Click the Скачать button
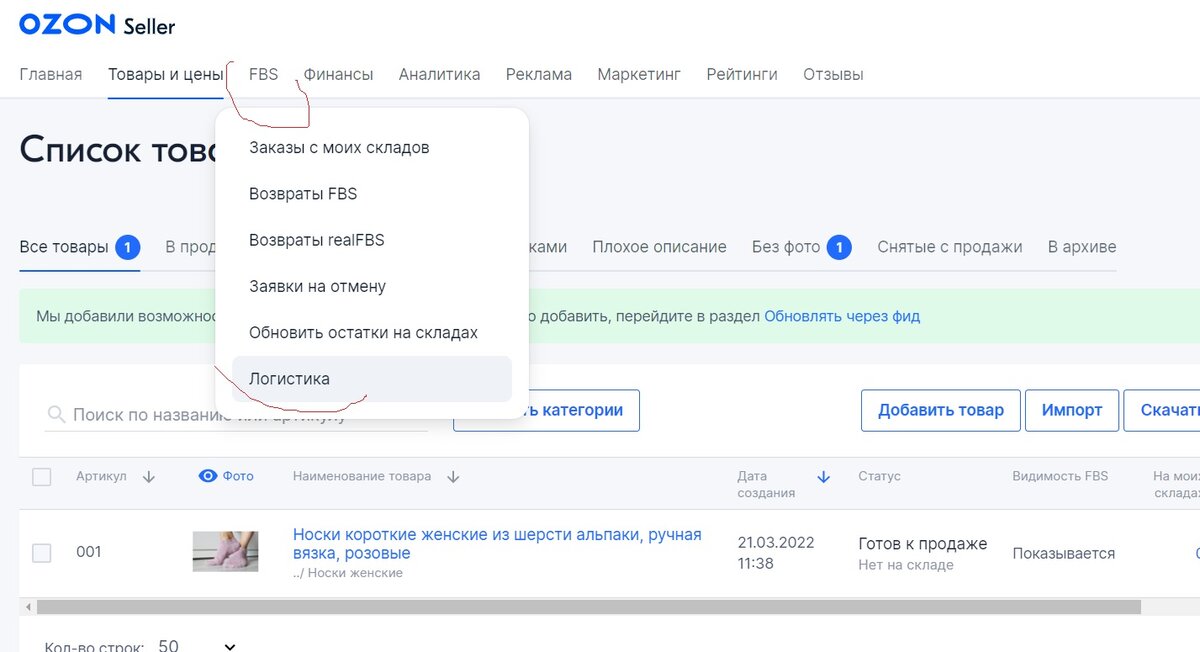Screen dimensions: 1200x652 [1163, 410]
